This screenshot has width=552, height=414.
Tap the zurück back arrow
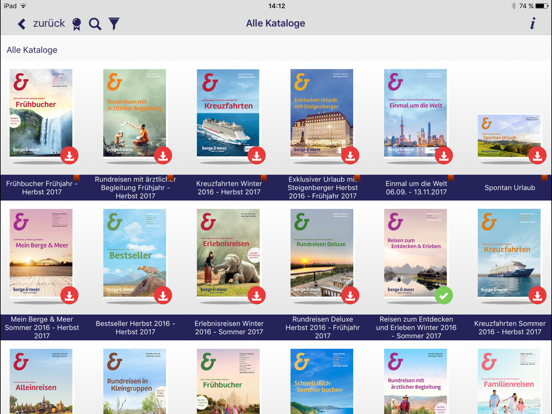tap(21, 24)
